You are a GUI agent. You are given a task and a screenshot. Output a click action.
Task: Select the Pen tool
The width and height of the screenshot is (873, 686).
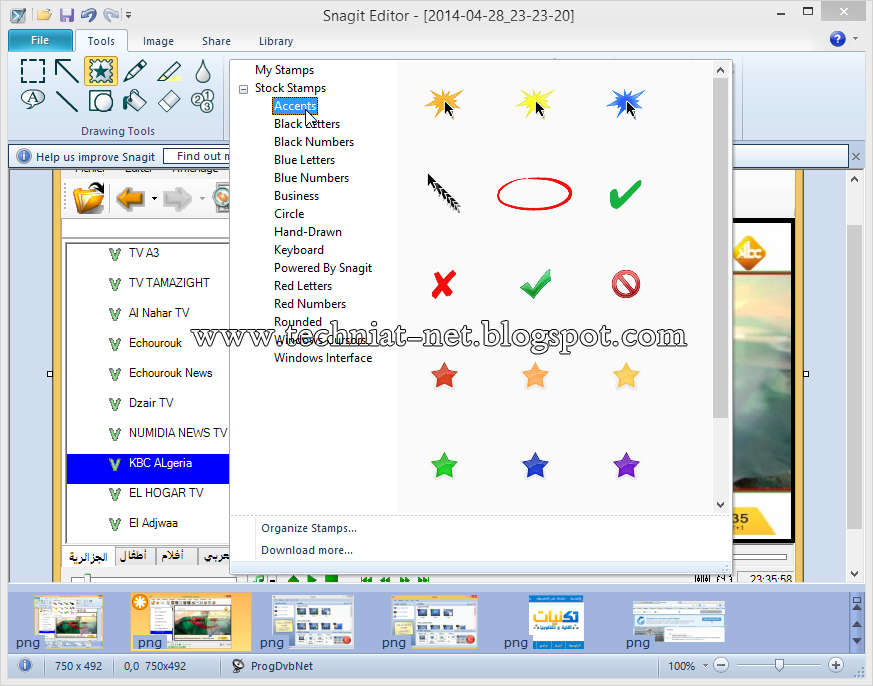click(133, 71)
